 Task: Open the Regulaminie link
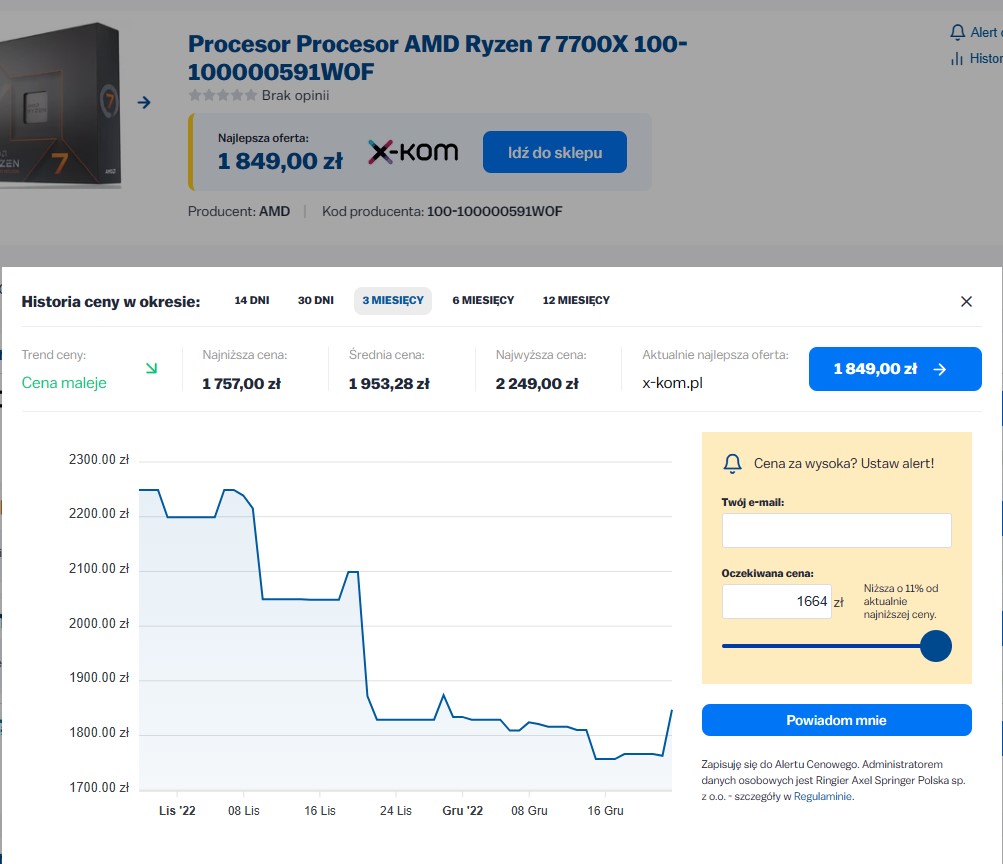pyautogui.click(x=823, y=796)
